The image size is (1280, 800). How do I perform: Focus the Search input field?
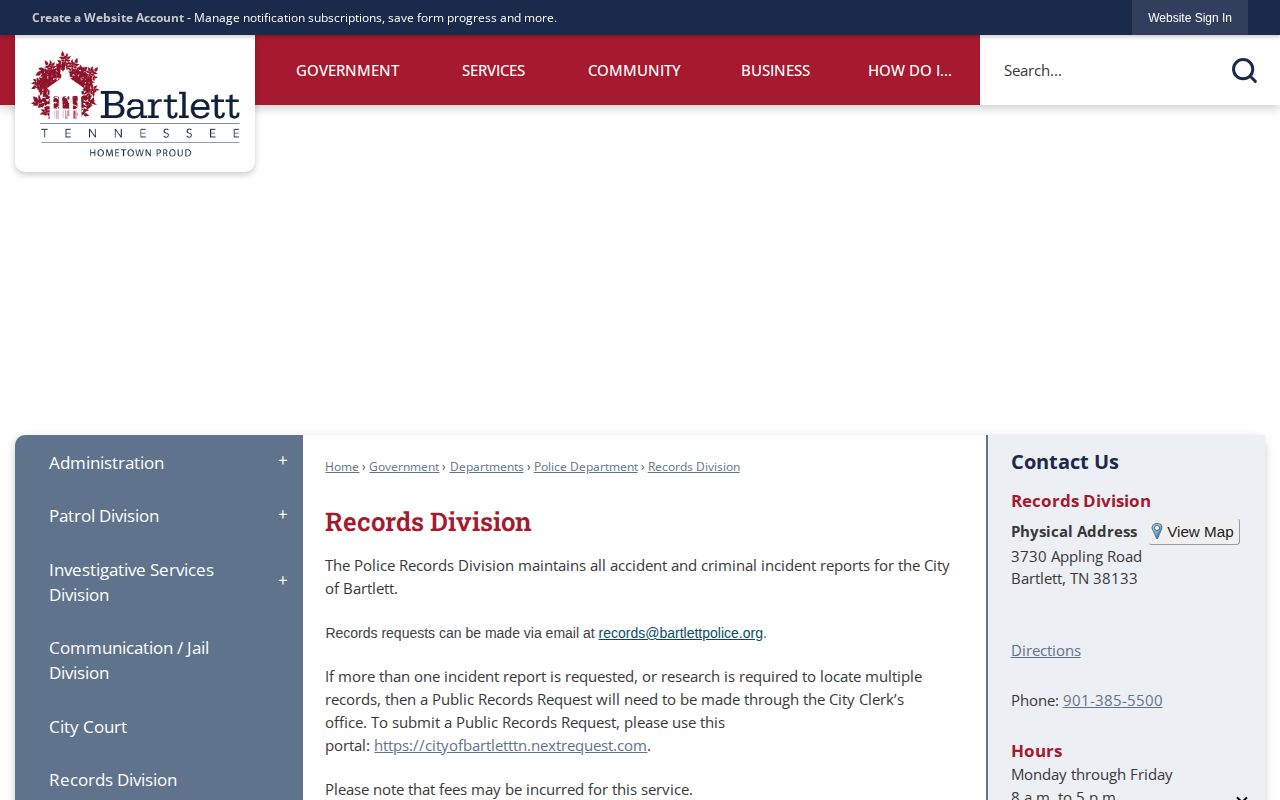(x=1105, y=70)
